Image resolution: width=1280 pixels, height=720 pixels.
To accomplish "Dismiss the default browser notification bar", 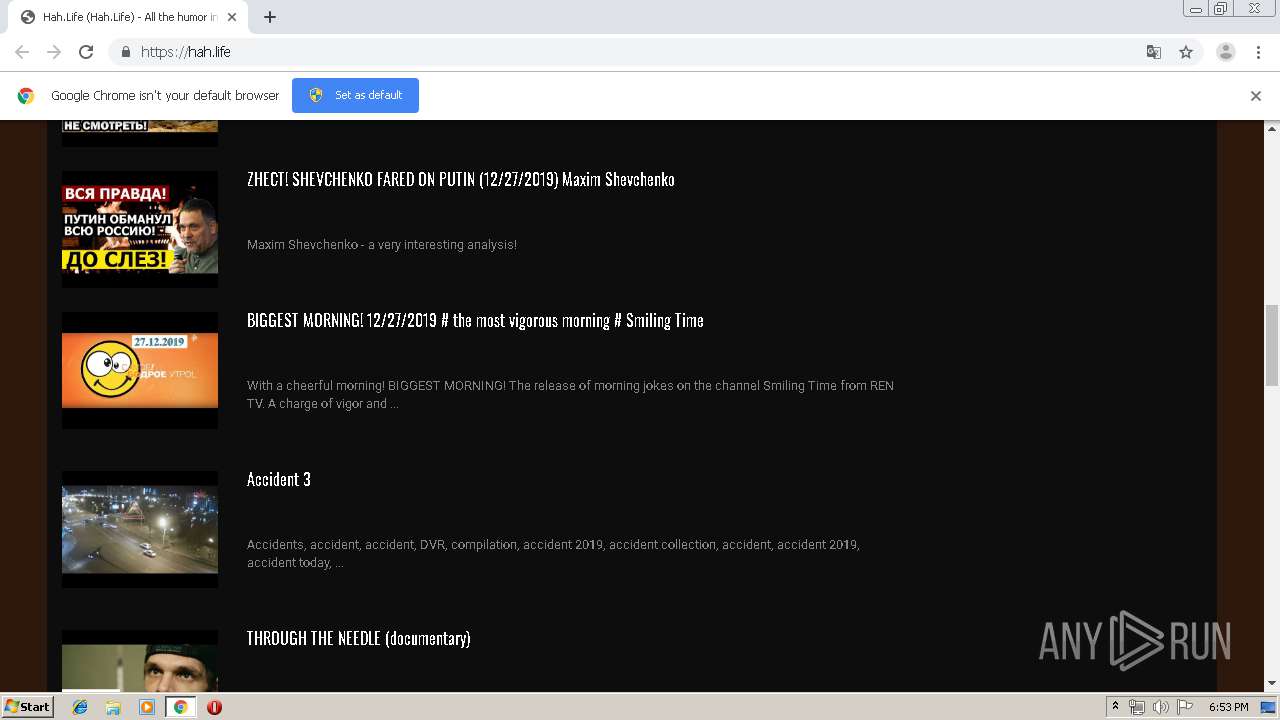I will point(1256,96).
